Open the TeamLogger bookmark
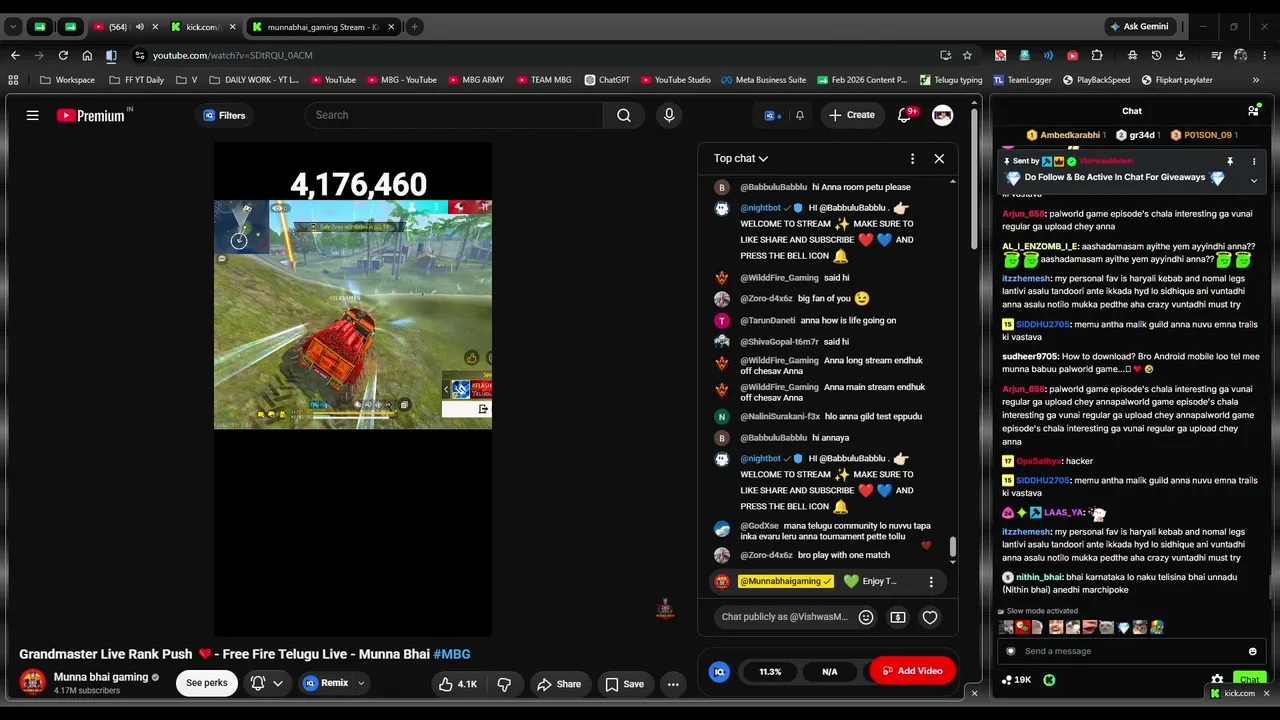 pos(1022,80)
